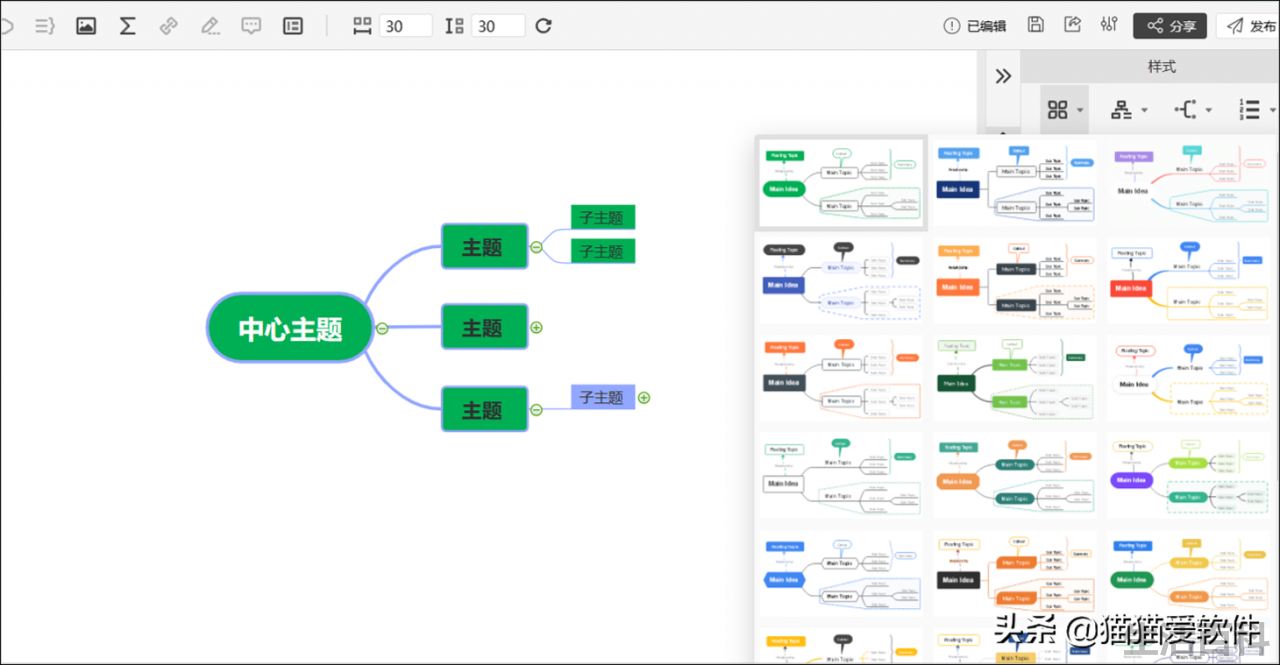Image resolution: width=1280 pixels, height=665 pixels.
Task: Switch to the 样式 style tab
Action: click(1161, 67)
